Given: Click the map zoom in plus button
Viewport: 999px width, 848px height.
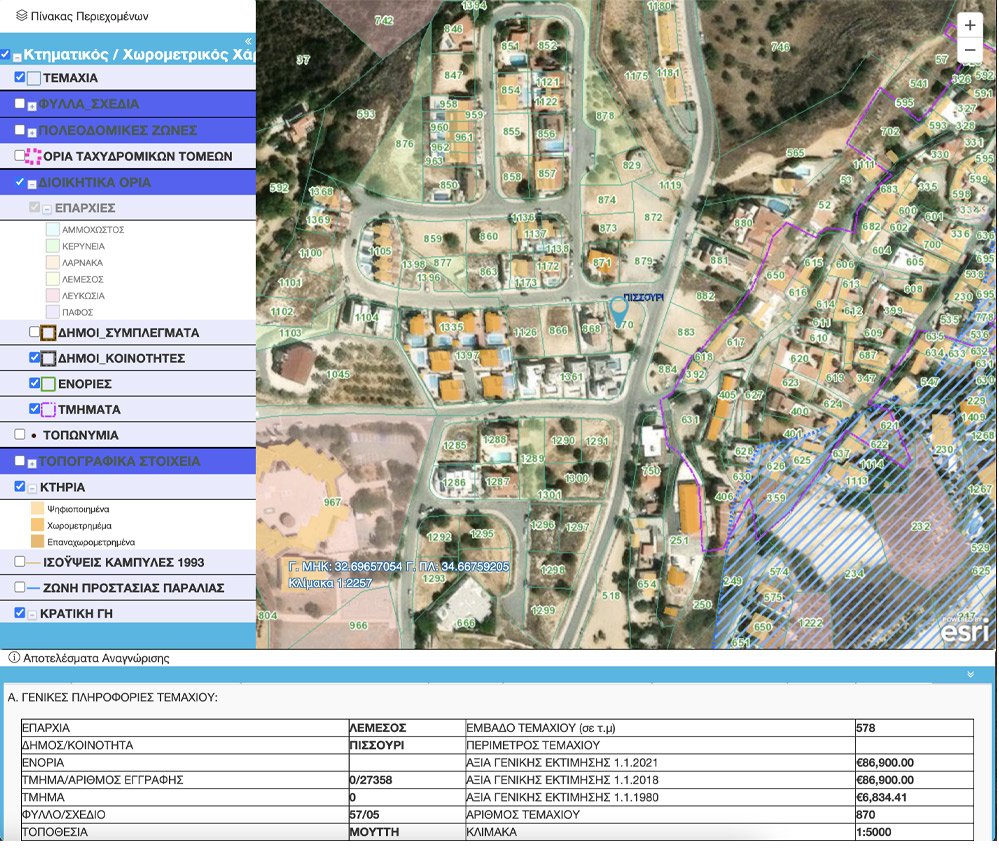Looking at the screenshot, I should [969, 25].
